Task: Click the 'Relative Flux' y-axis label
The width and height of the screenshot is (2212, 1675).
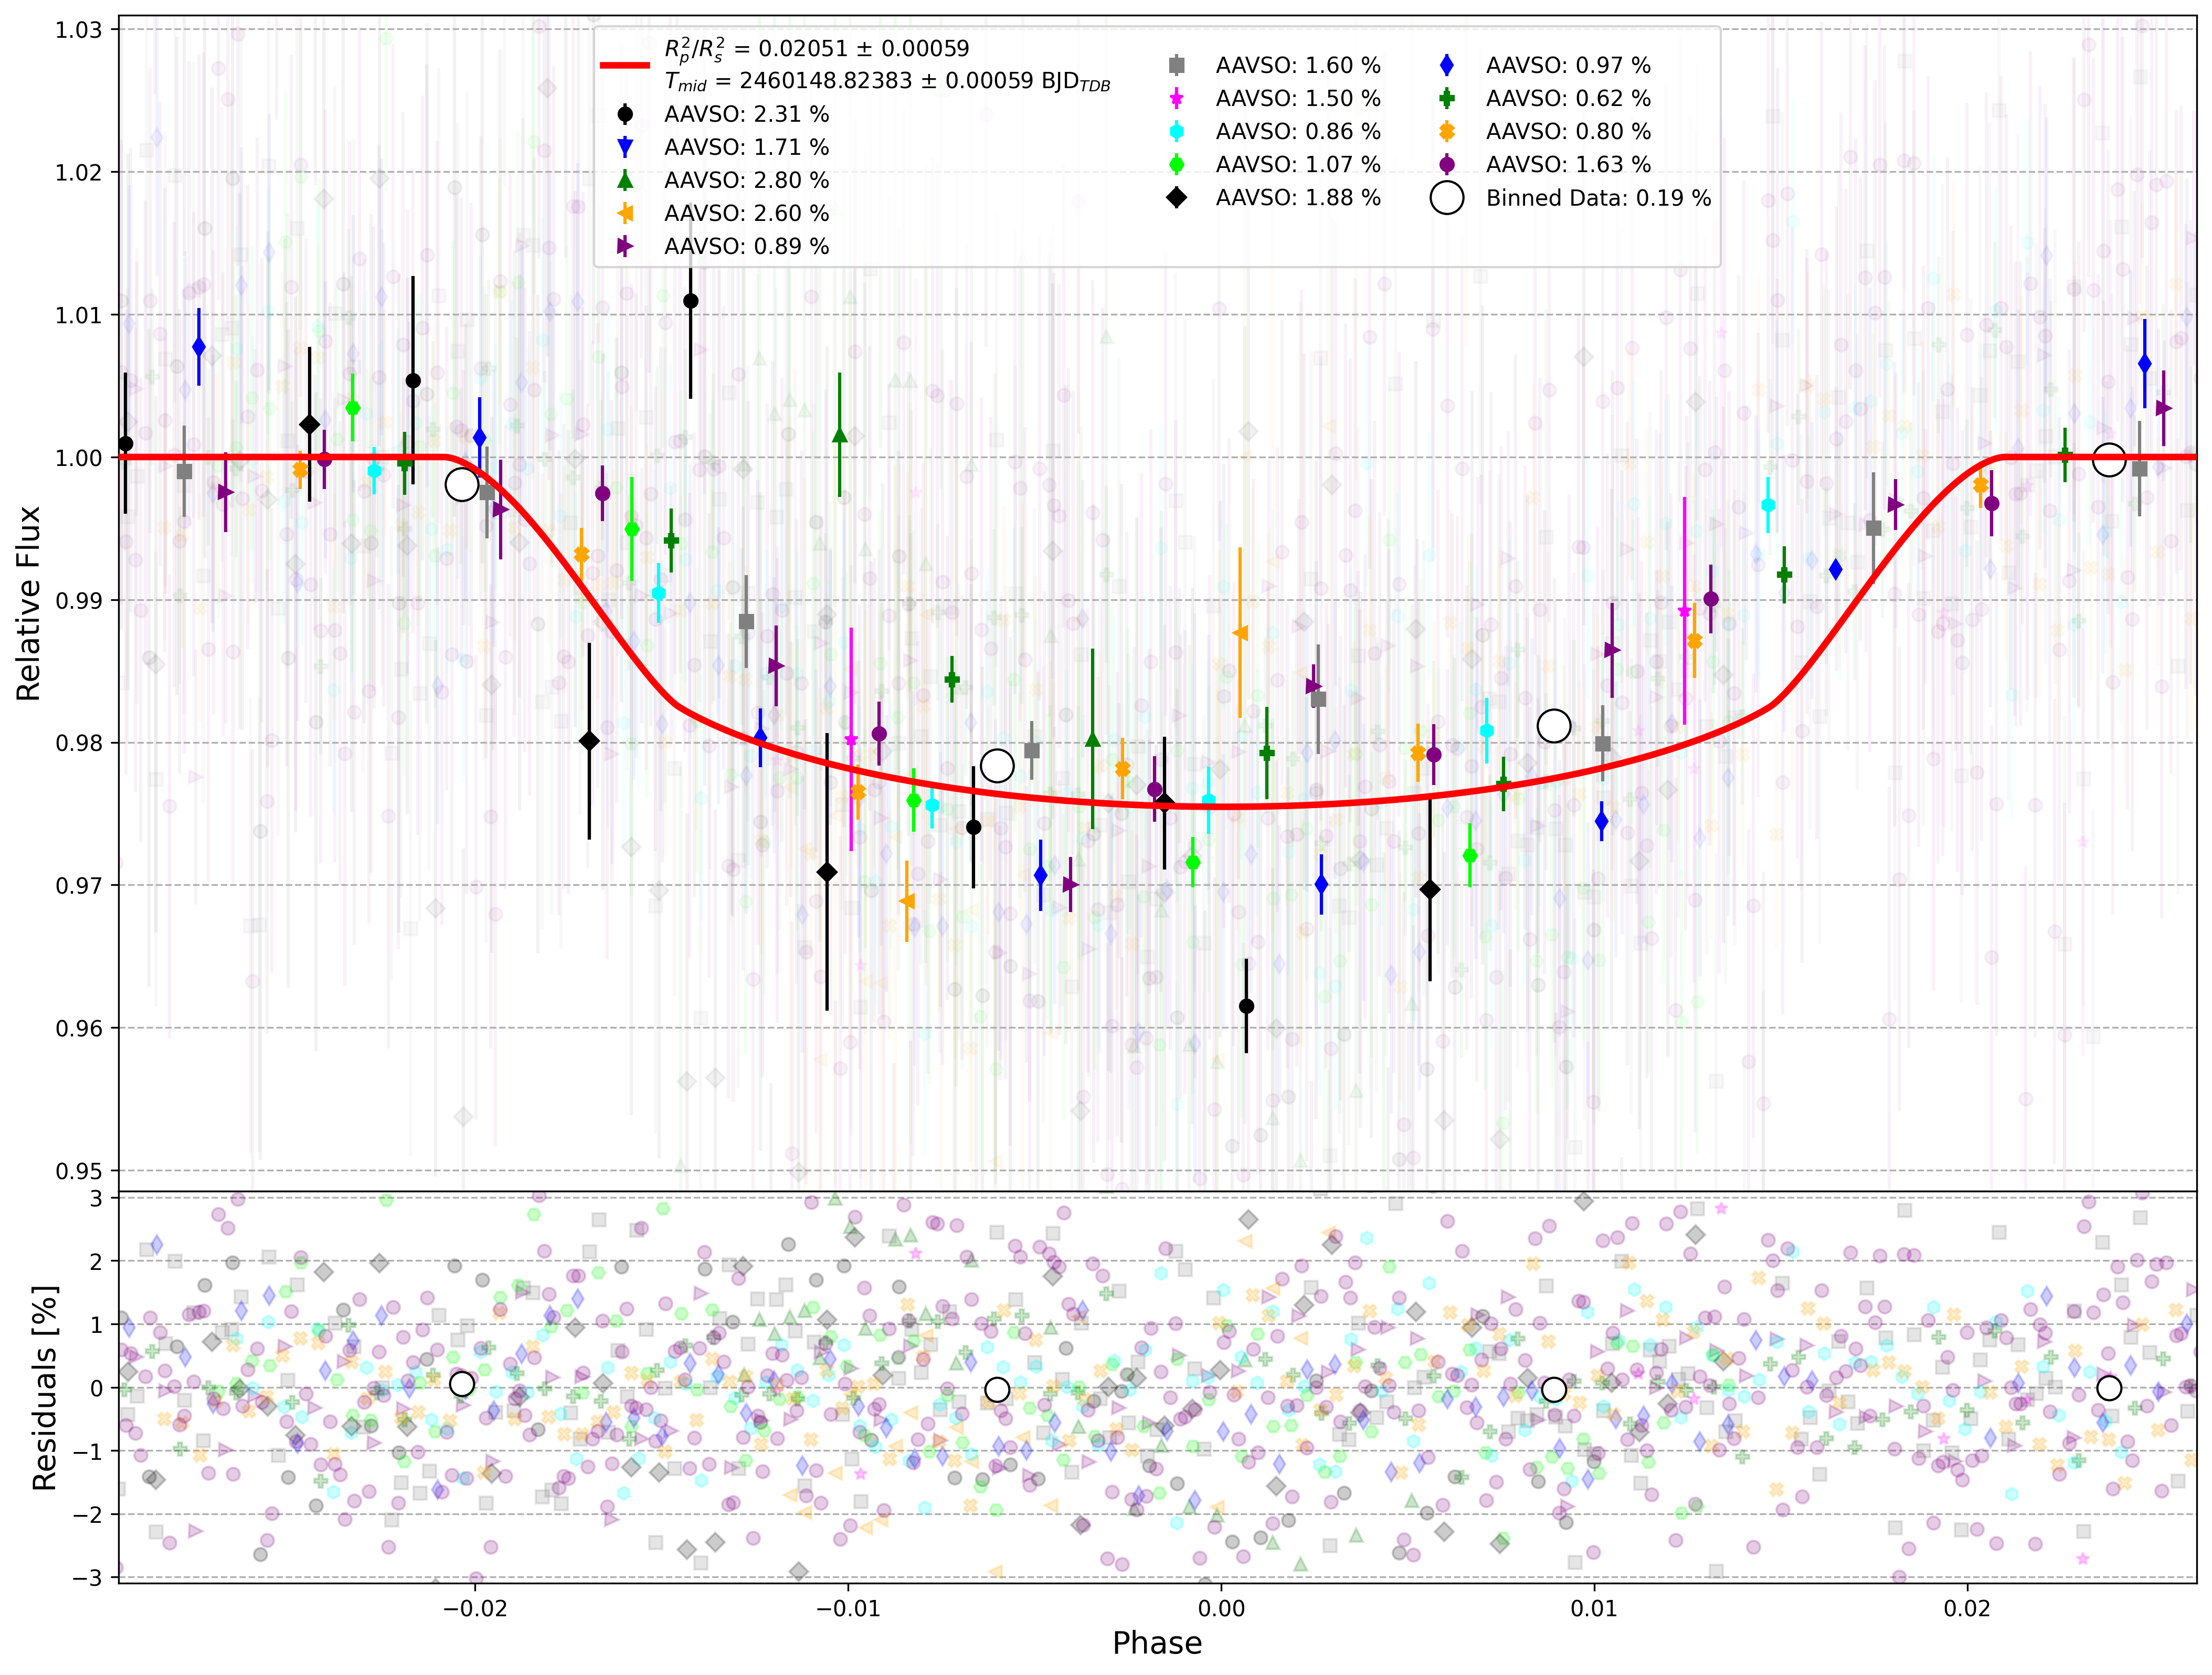Action: click(28, 603)
